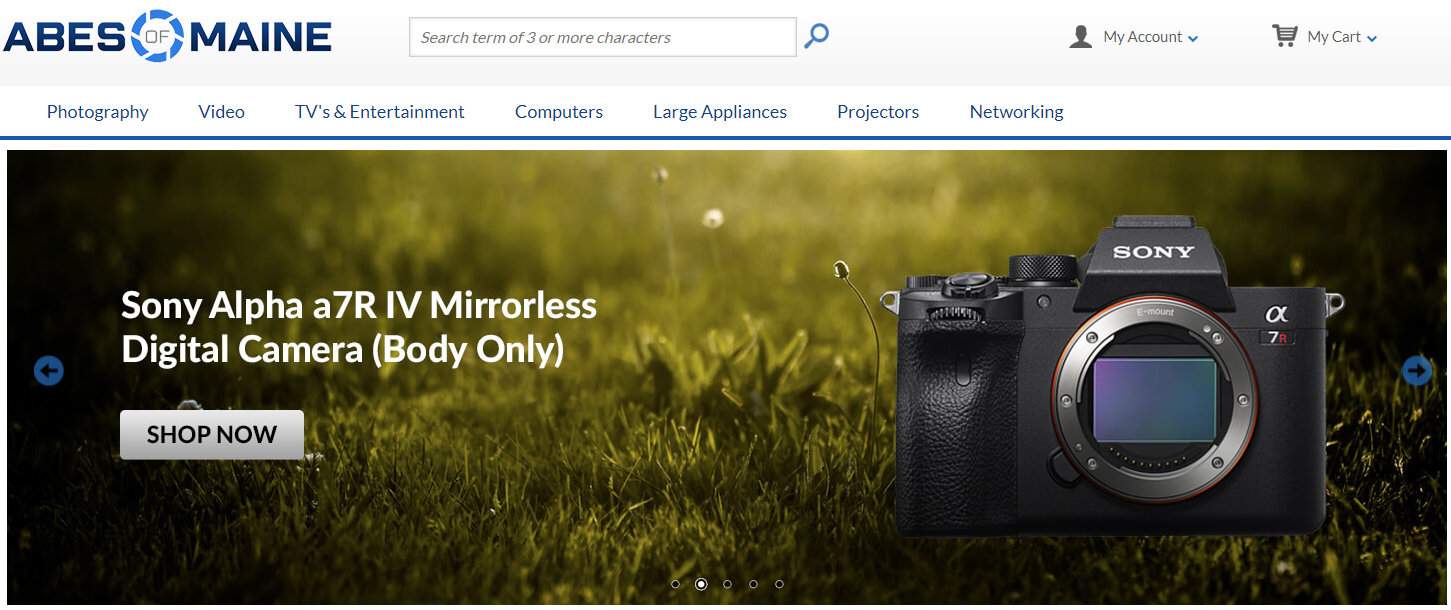
Task: Open the Networking category
Action: [x=1016, y=112]
